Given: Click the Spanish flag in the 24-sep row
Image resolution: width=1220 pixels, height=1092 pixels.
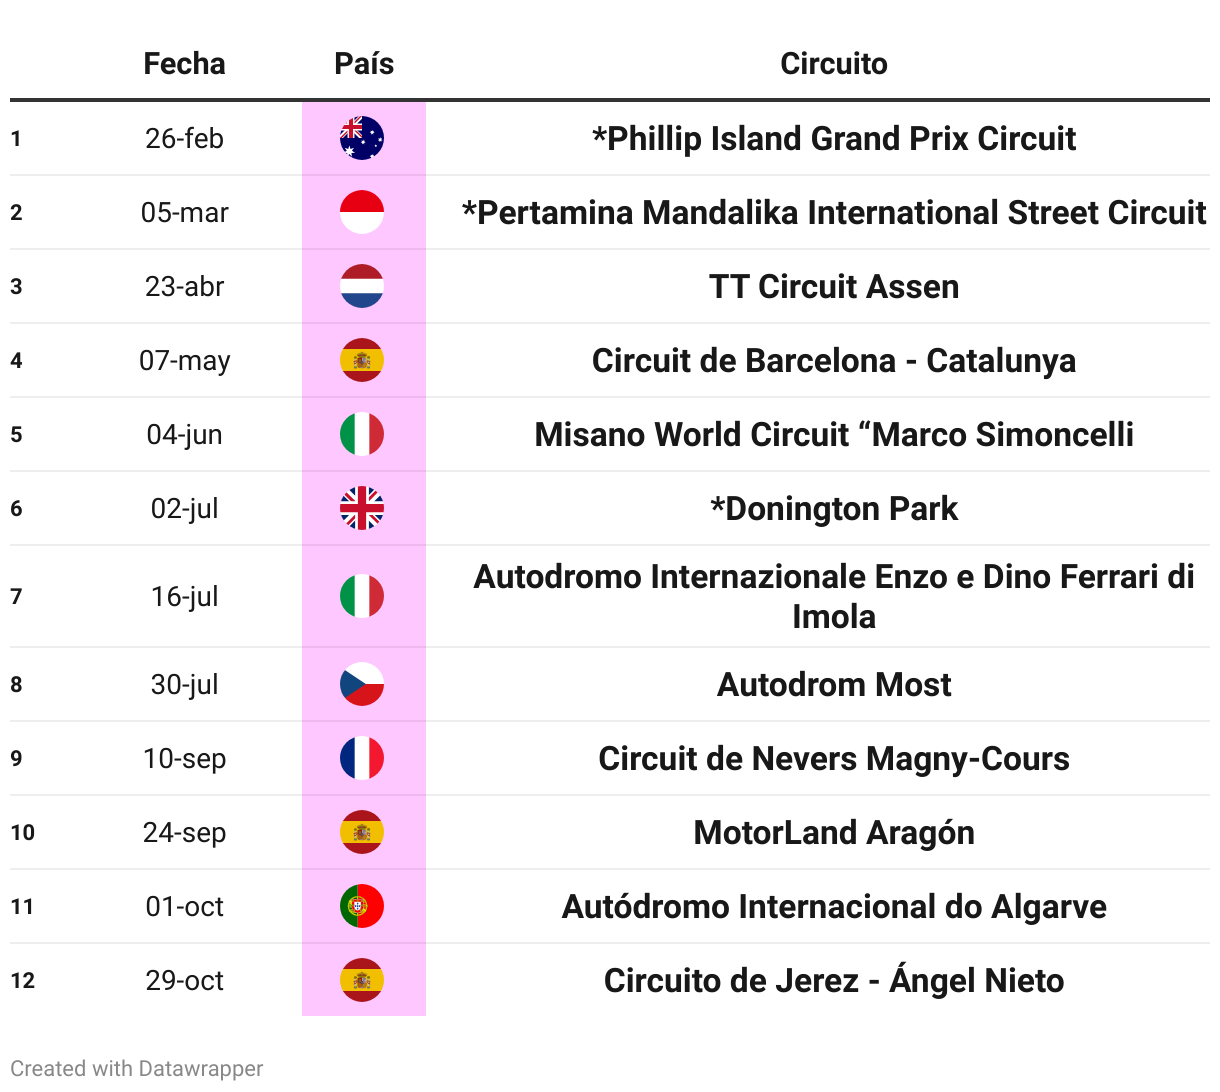Looking at the screenshot, I should pos(362,832).
